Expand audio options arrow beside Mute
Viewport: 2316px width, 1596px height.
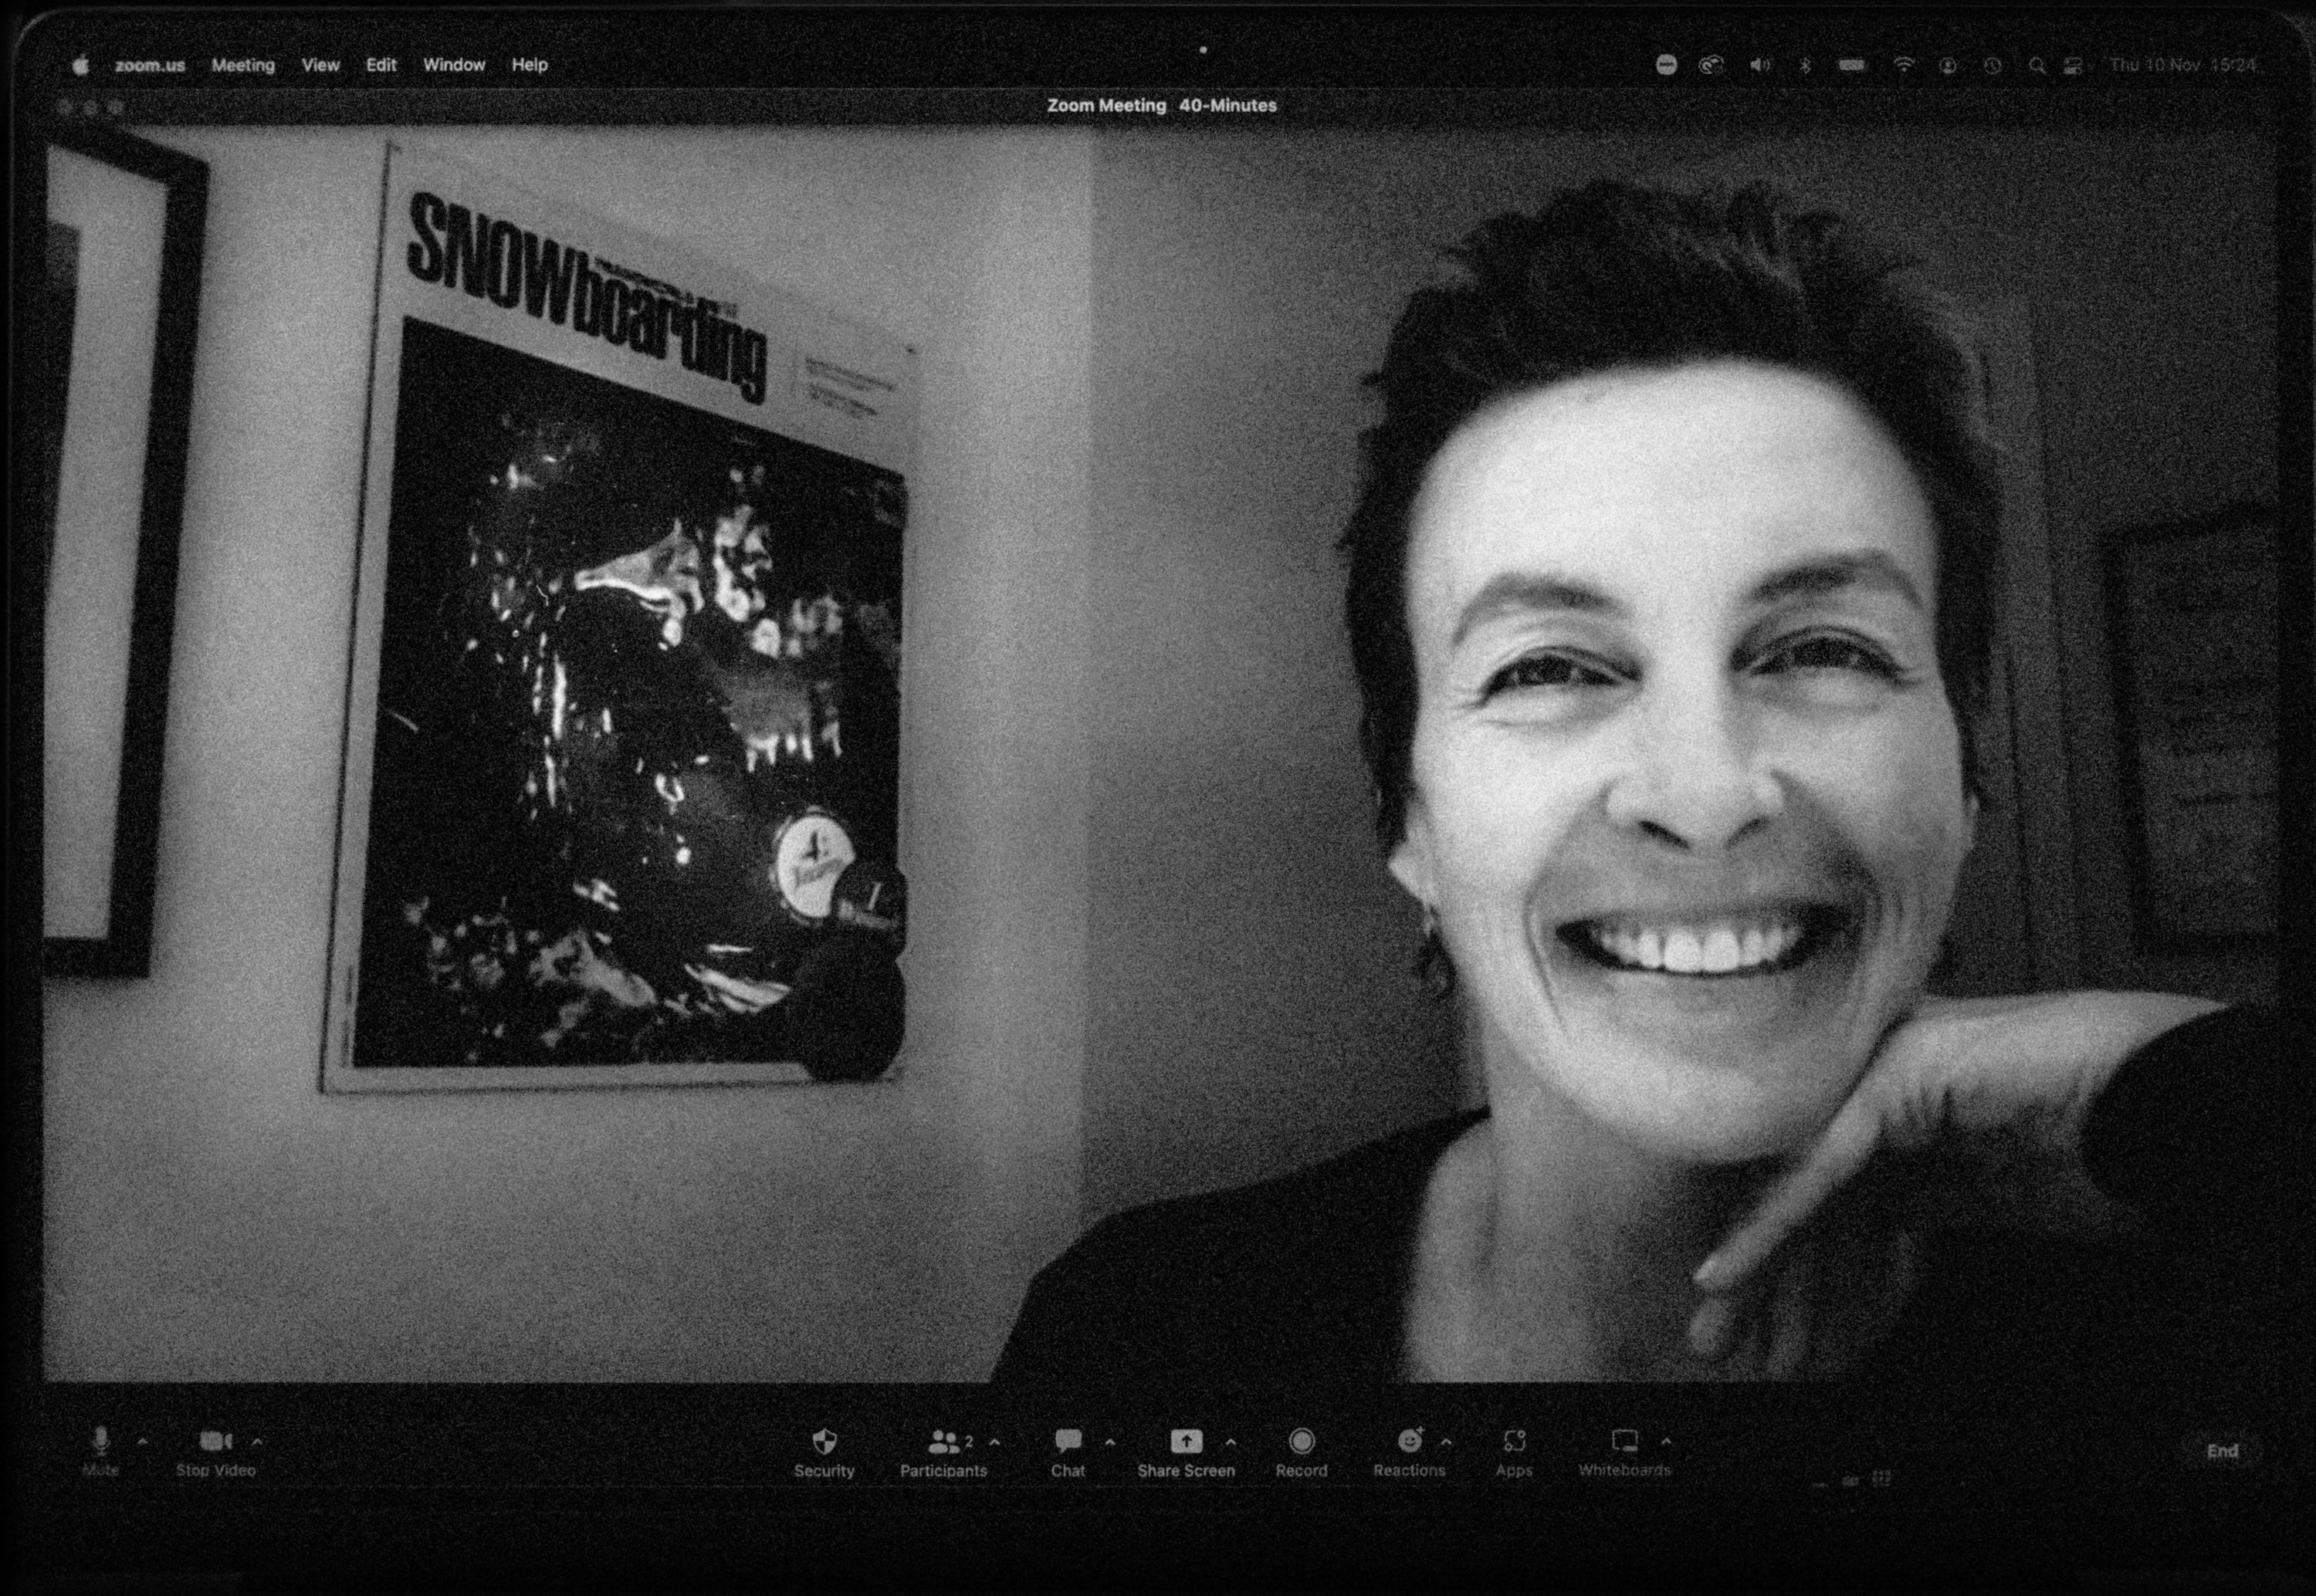(143, 1442)
